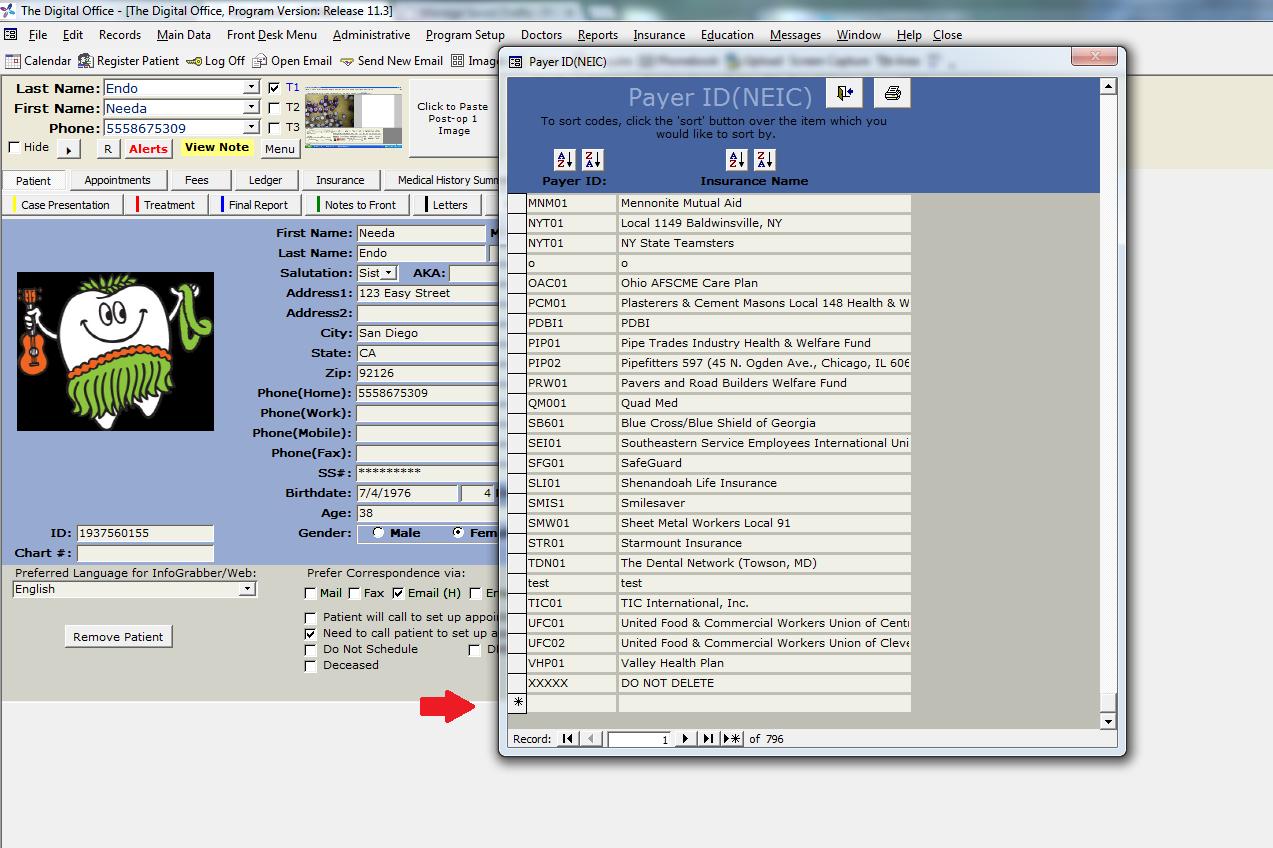Switch to the Appointments tab

click(x=118, y=180)
